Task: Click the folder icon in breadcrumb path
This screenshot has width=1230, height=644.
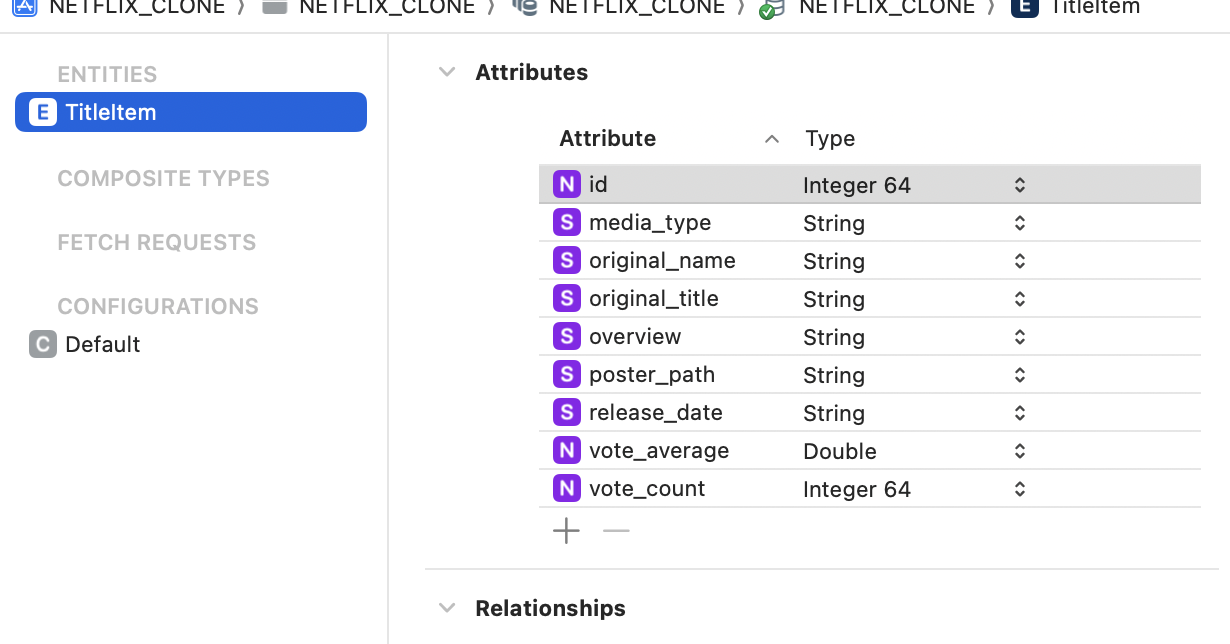Action: (x=274, y=6)
